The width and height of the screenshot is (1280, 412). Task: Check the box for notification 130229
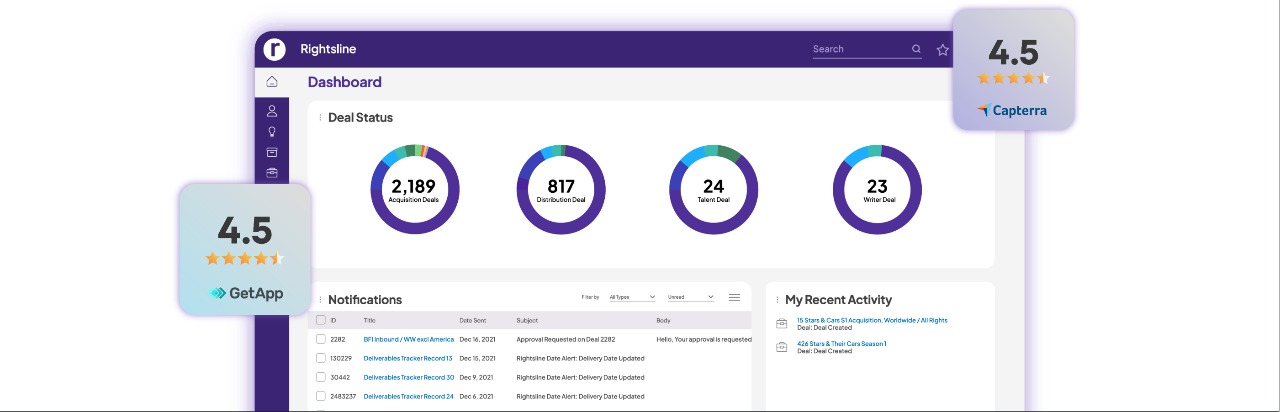click(321, 358)
